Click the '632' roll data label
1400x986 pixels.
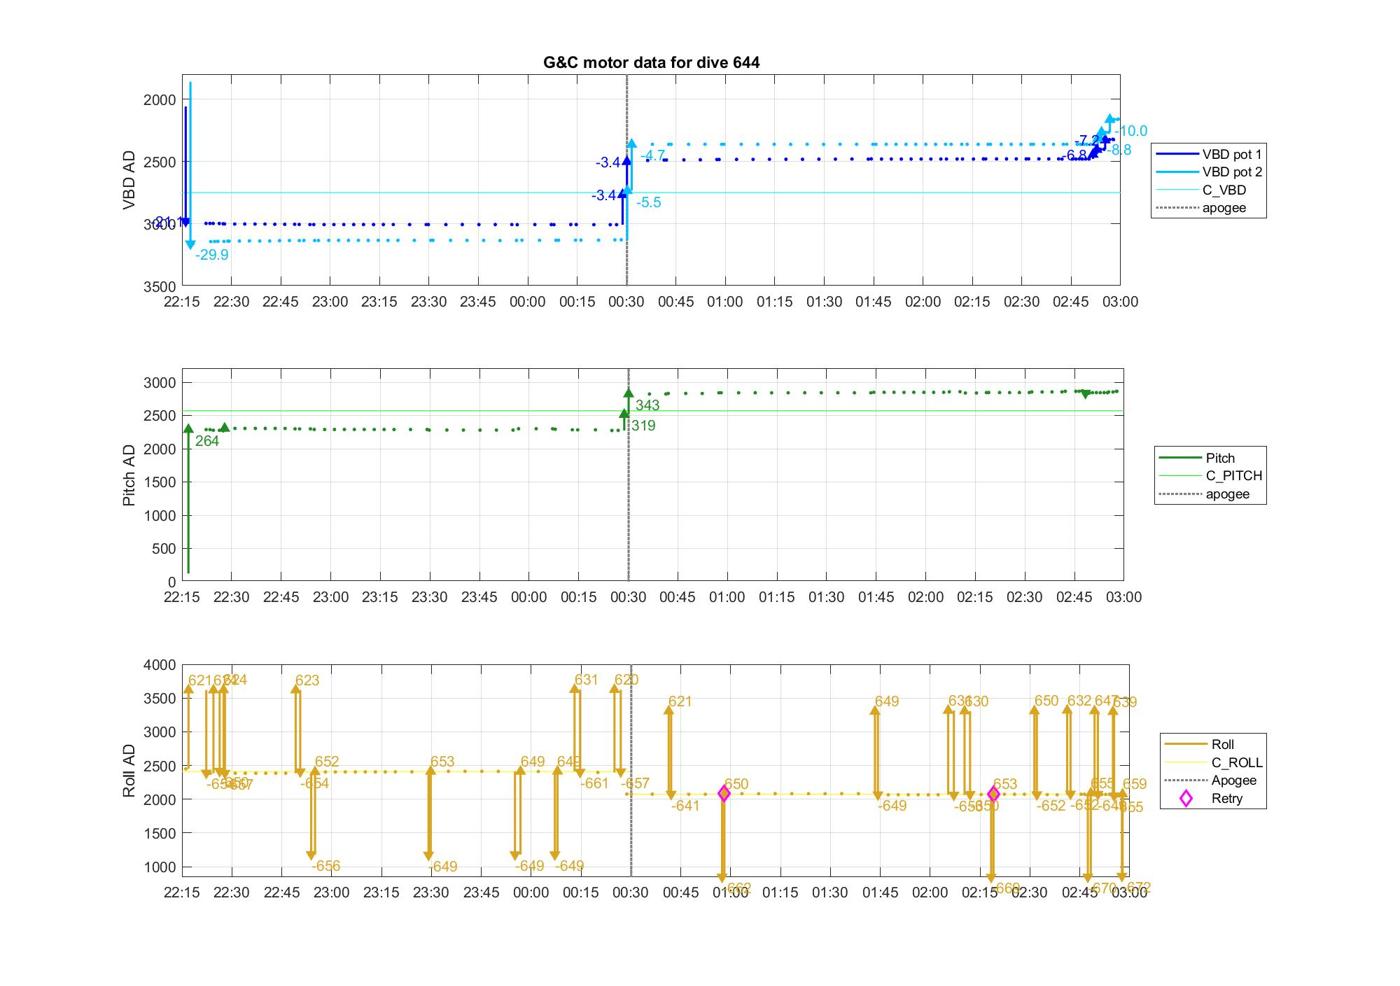click(1079, 701)
